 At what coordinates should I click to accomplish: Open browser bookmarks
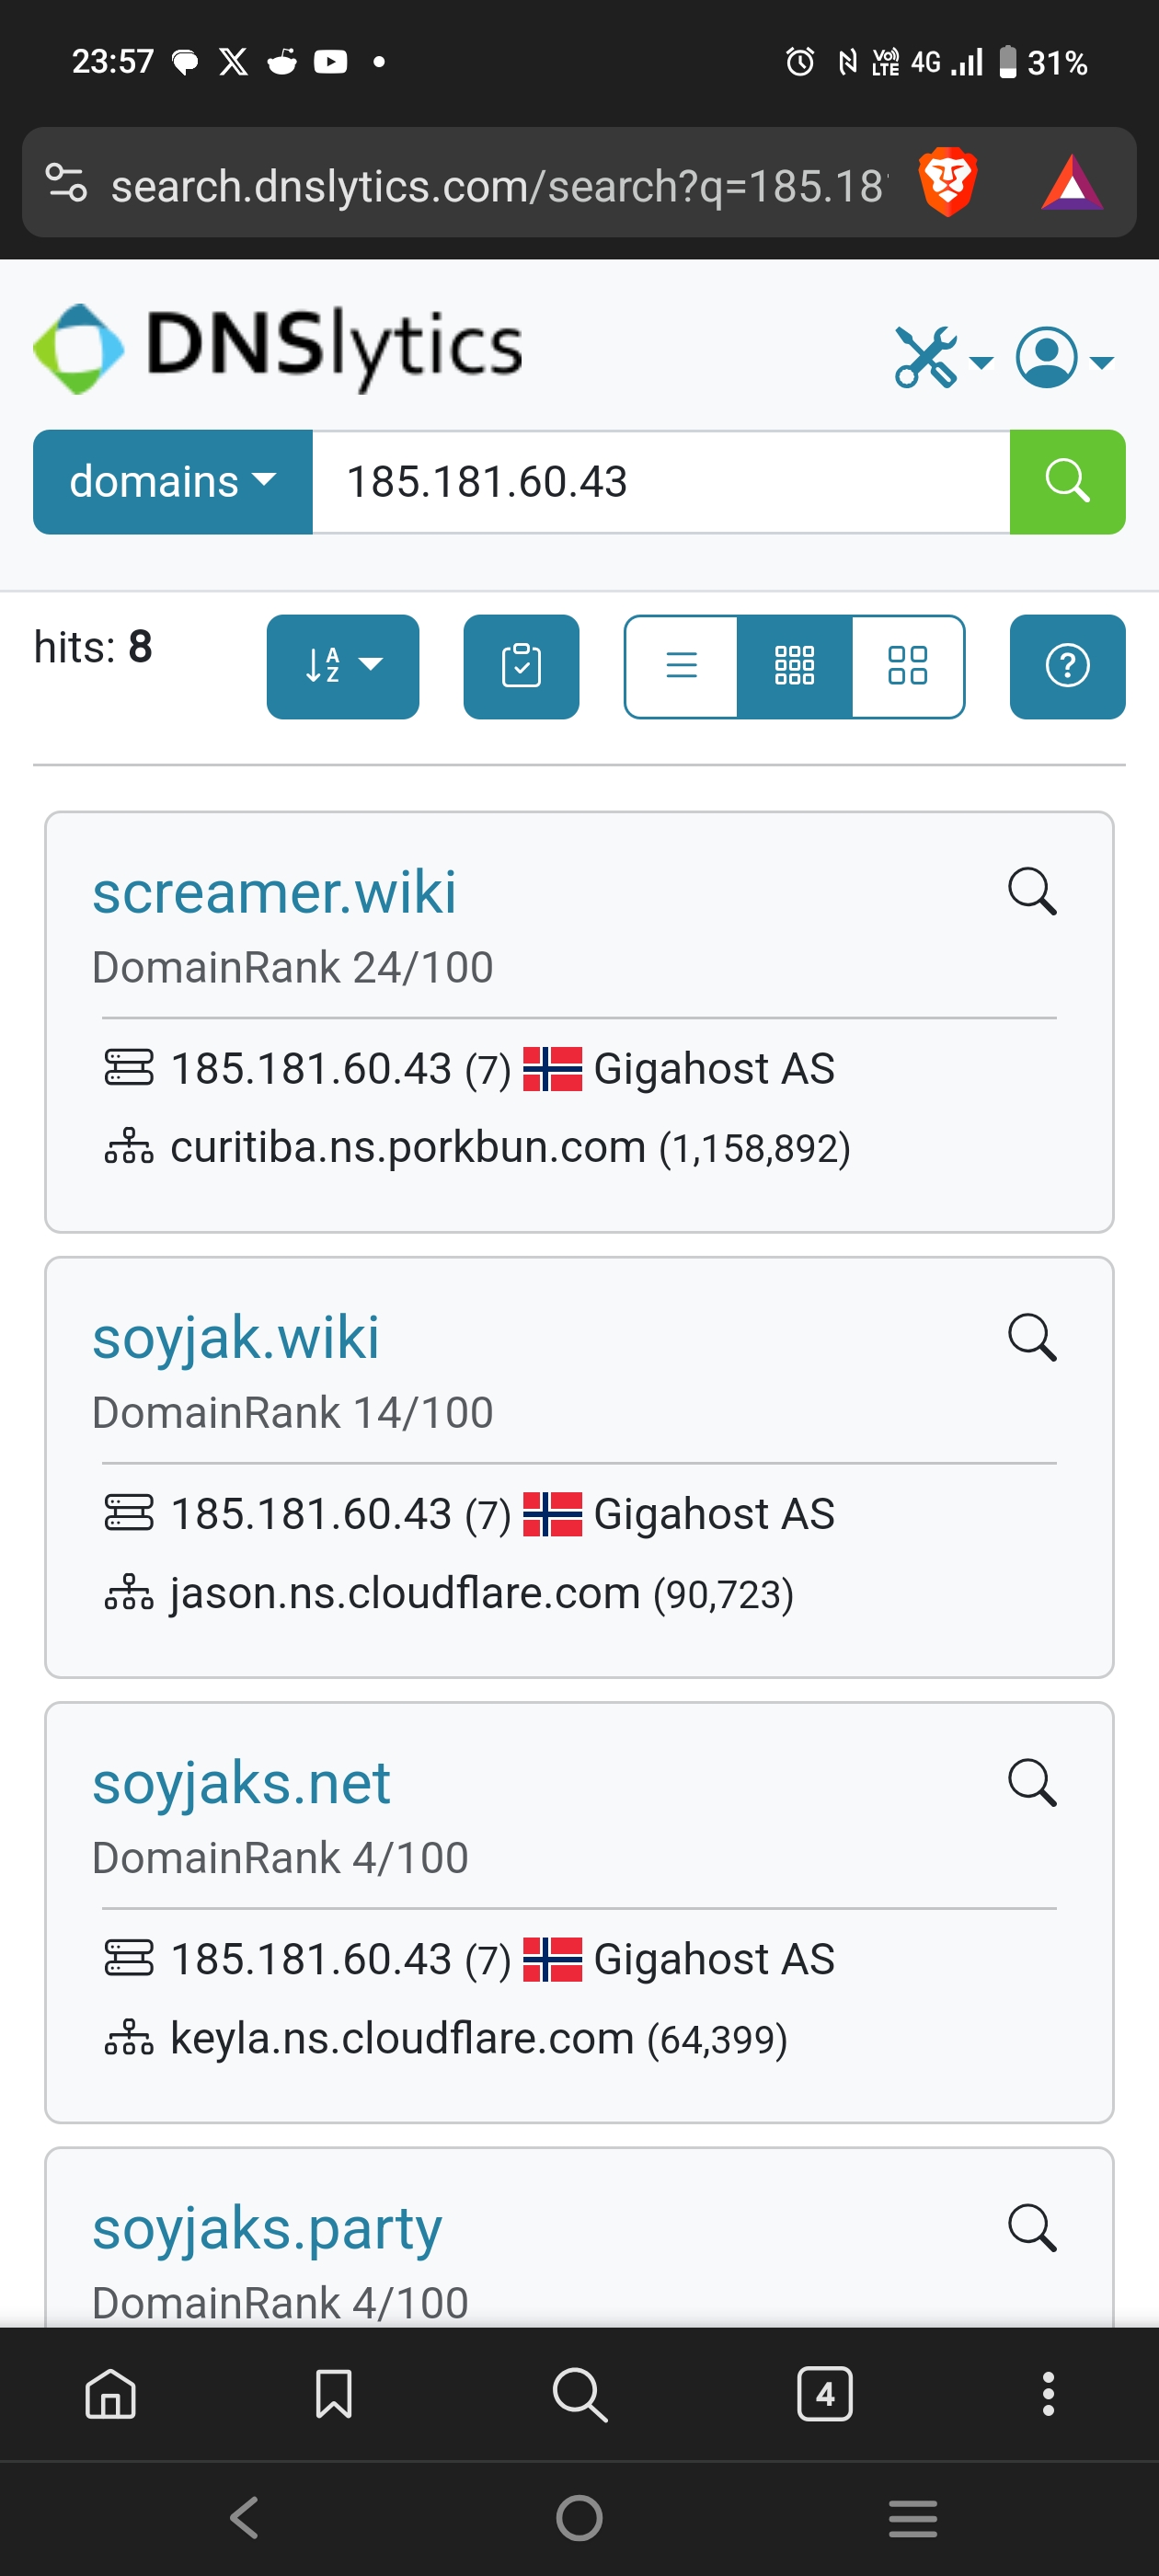(x=333, y=2393)
